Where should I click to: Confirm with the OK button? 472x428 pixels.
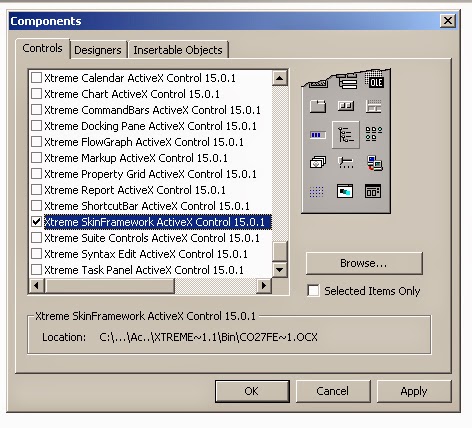tap(252, 391)
